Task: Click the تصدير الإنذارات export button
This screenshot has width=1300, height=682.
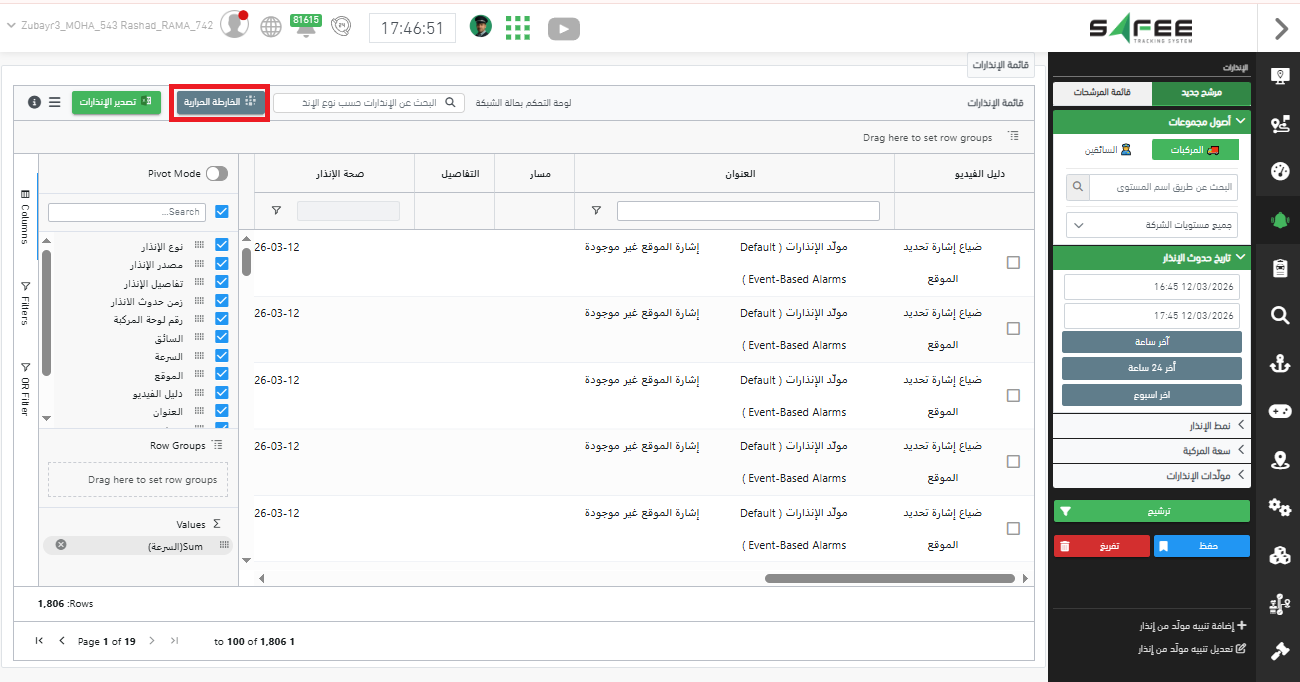Action: click(x=116, y=102)
